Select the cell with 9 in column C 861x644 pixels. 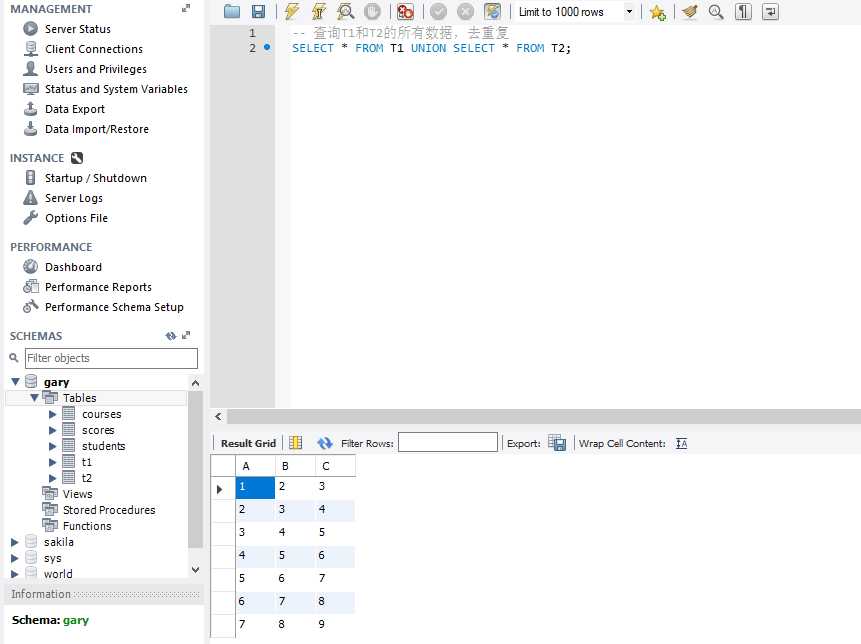click(335, 624)
